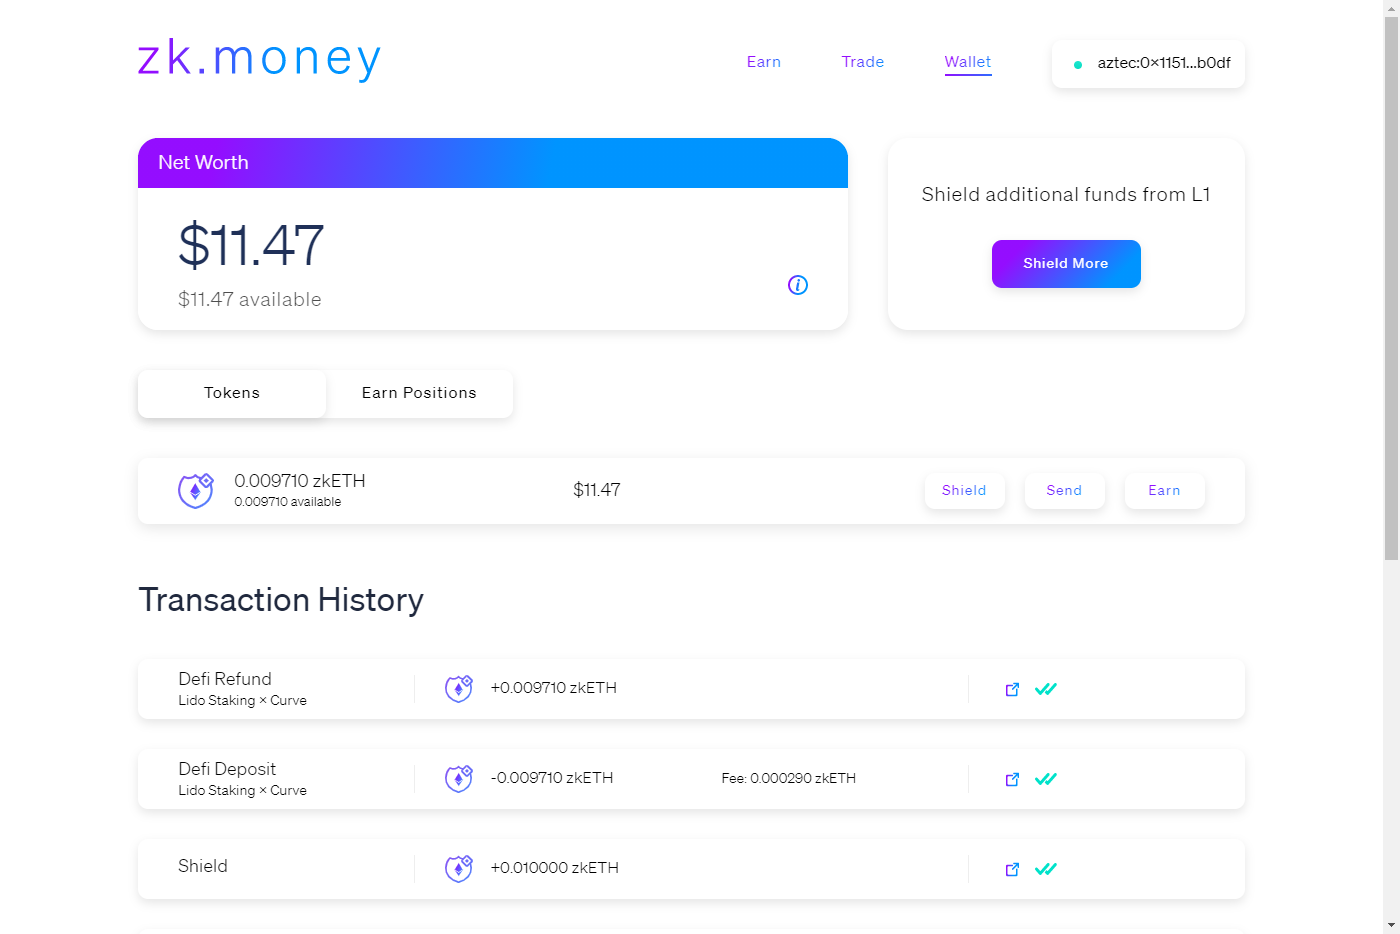The image size is (1400, 934).
Task: Click the Transaction History heading
Action: point(281,600)
